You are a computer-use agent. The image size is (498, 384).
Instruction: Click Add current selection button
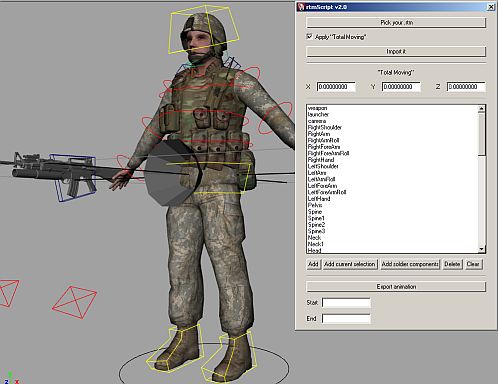tap(350, 264)
